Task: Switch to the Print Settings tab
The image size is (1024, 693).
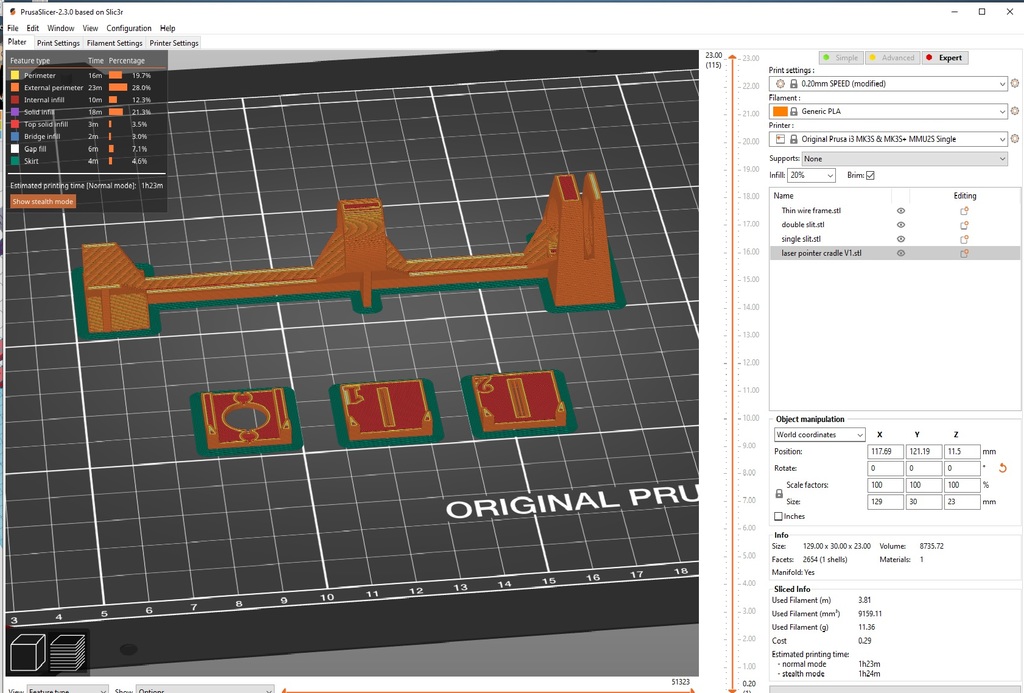Action: pyautogui.click(x=57, y=42)
